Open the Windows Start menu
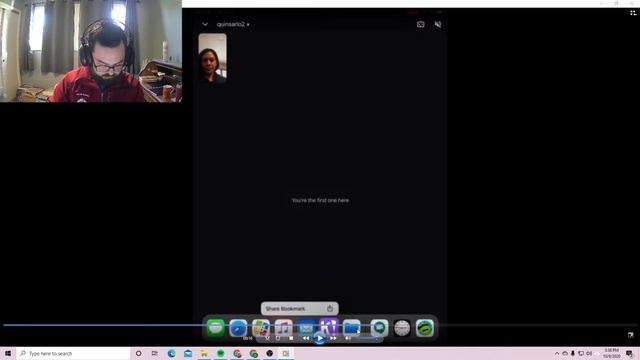Screen dimensions: 640x360 (x=8, y=353)
